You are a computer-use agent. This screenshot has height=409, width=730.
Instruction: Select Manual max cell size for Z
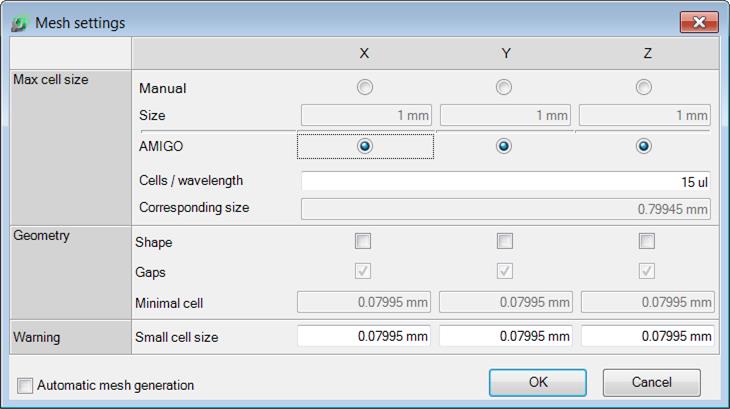[644, 87]
